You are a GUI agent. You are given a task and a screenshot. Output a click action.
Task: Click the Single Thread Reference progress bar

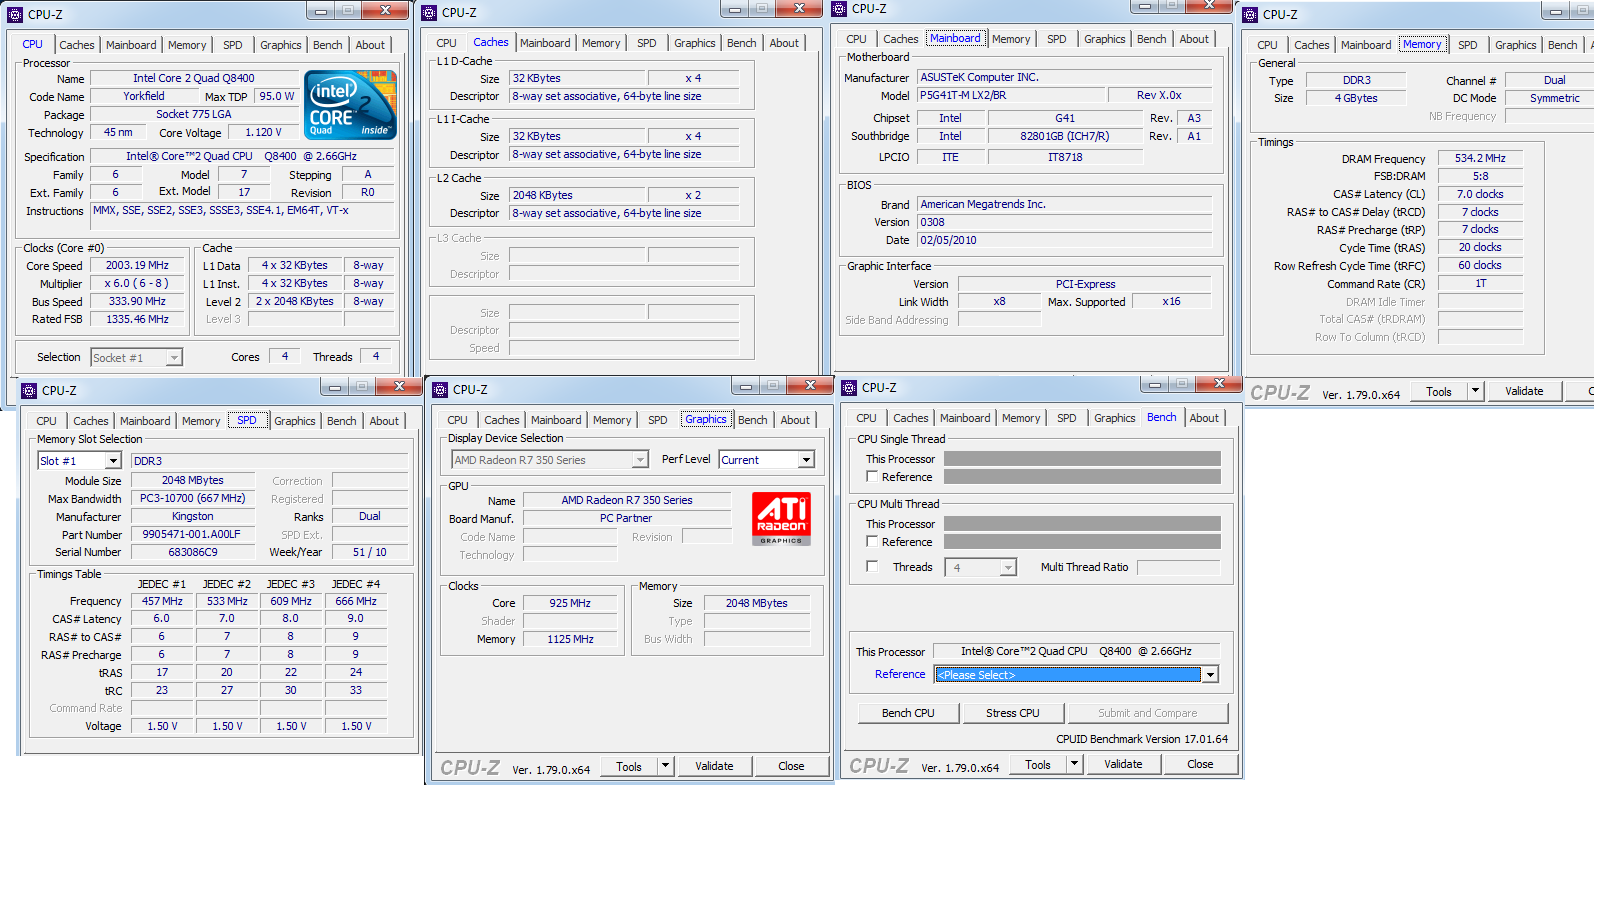pos(1082,477)
